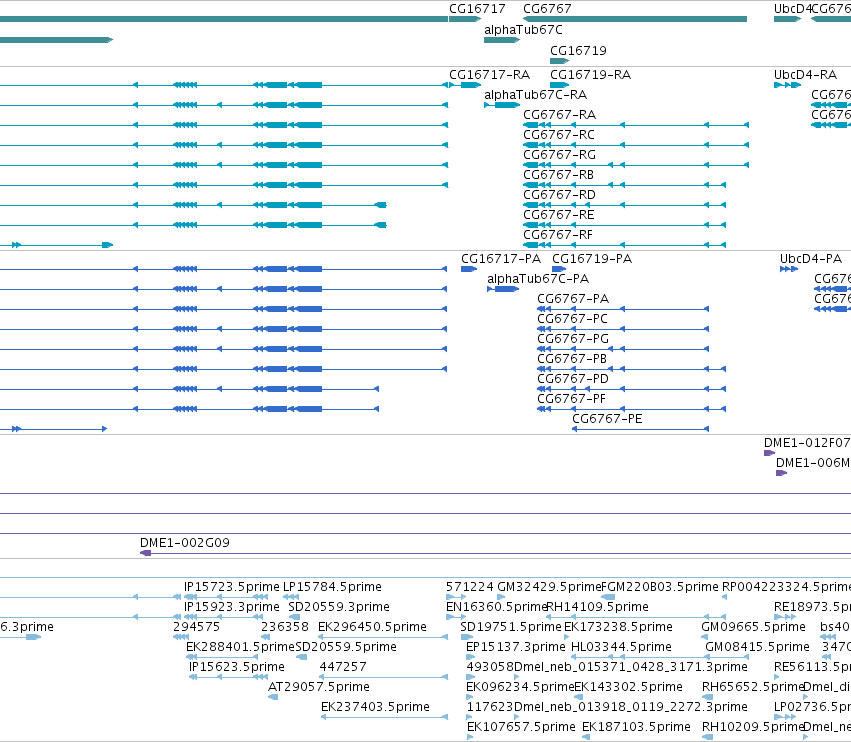Open the LP15784.5prime EST label
This screenshot has width=851, height=742.
(332, 587)
